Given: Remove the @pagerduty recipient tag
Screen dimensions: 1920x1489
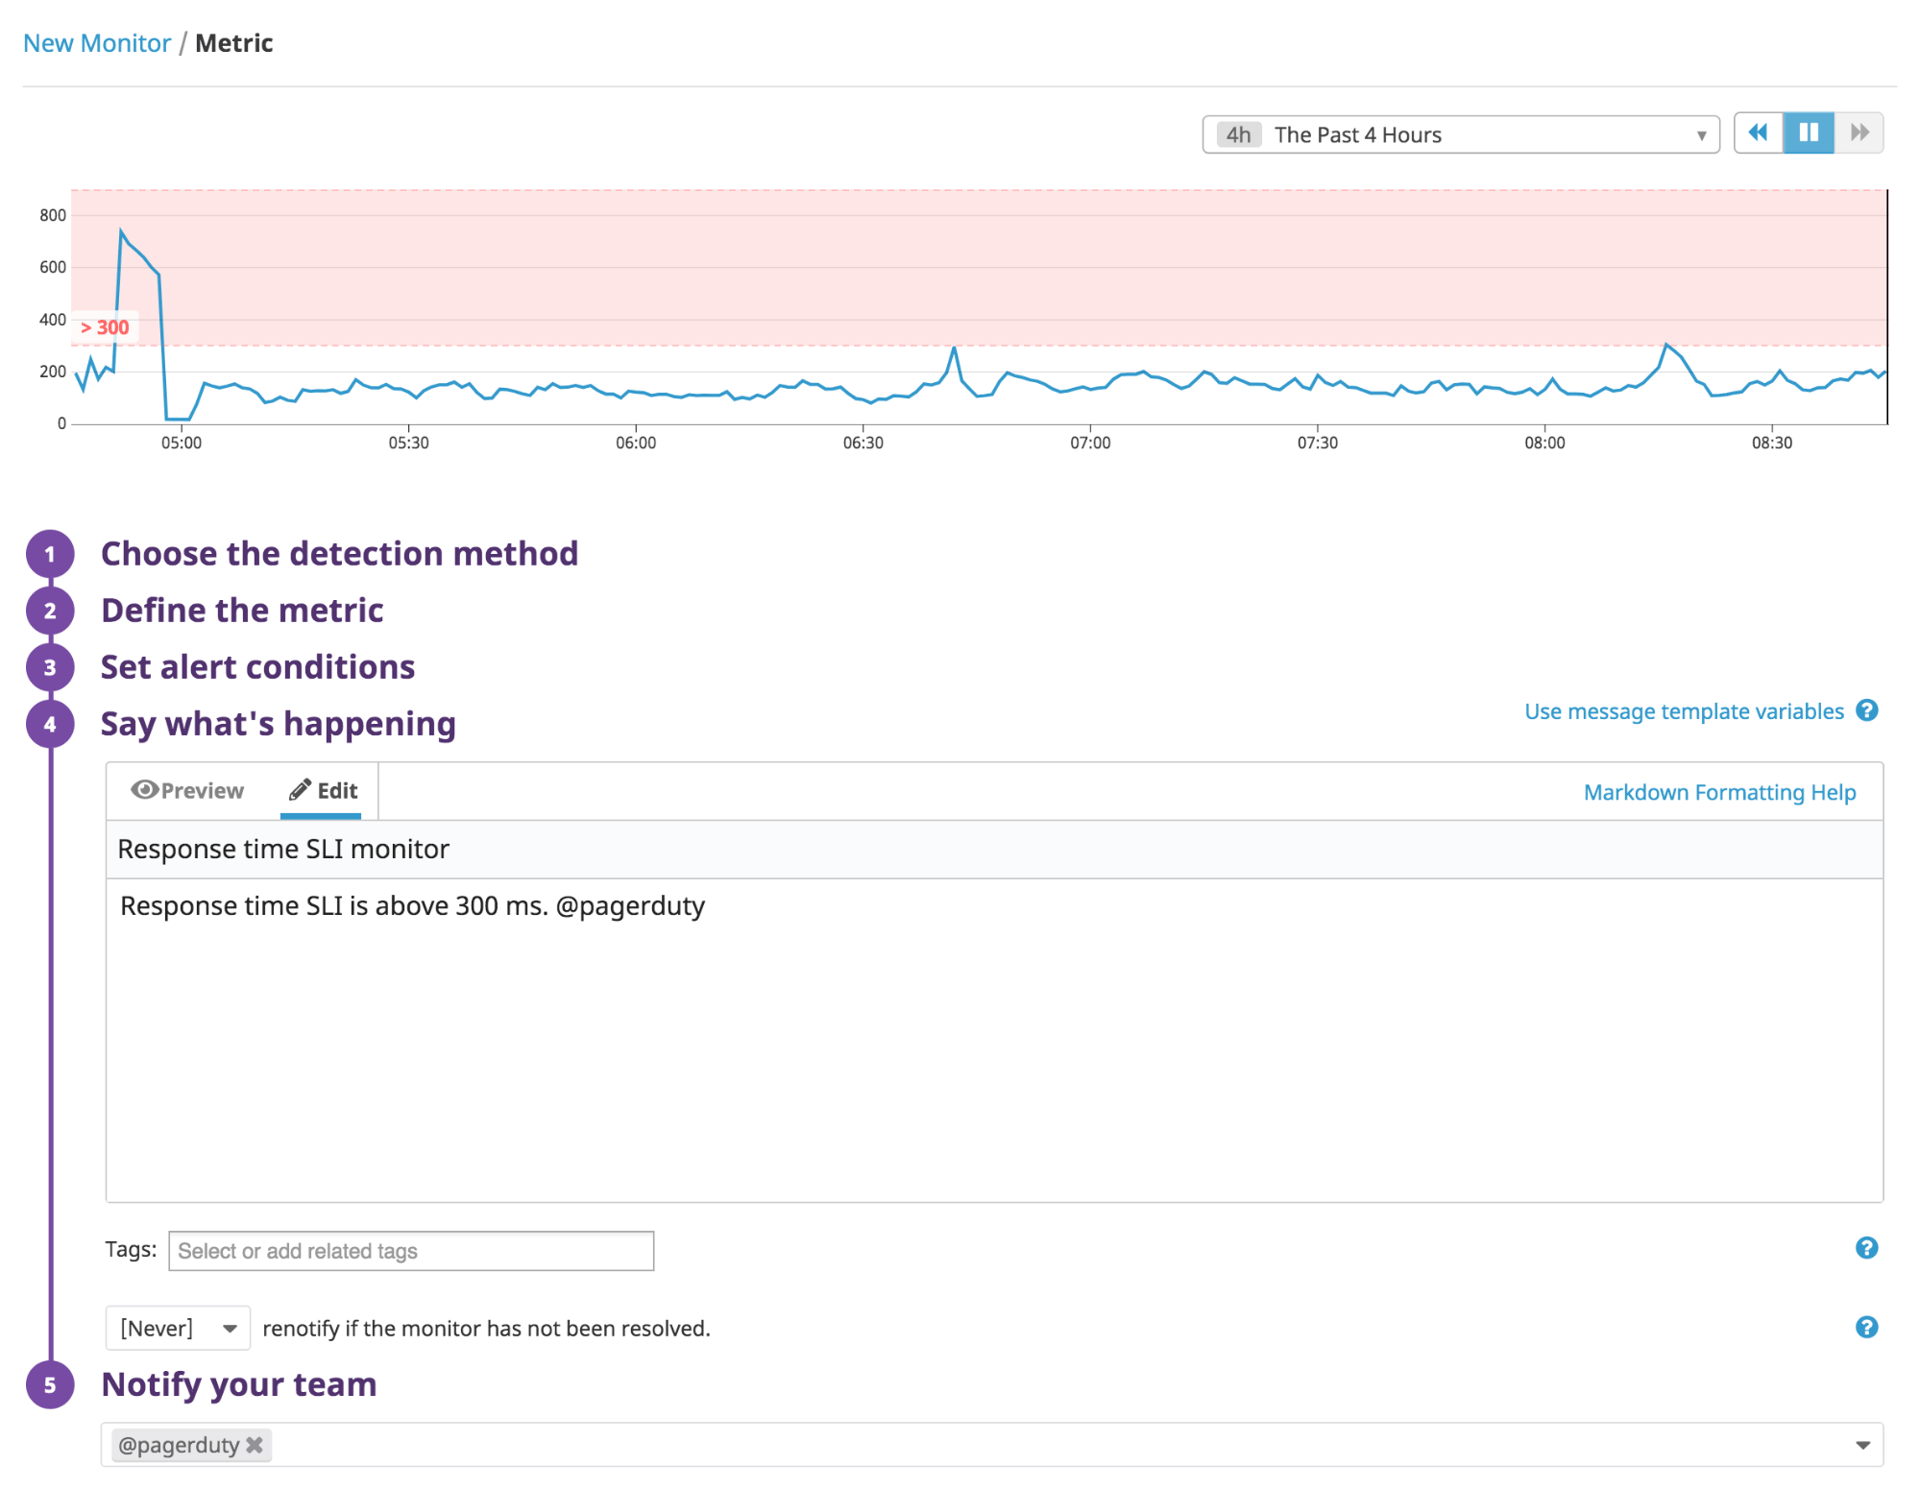Looking at the screenshot, I should tap(255, 1445).
